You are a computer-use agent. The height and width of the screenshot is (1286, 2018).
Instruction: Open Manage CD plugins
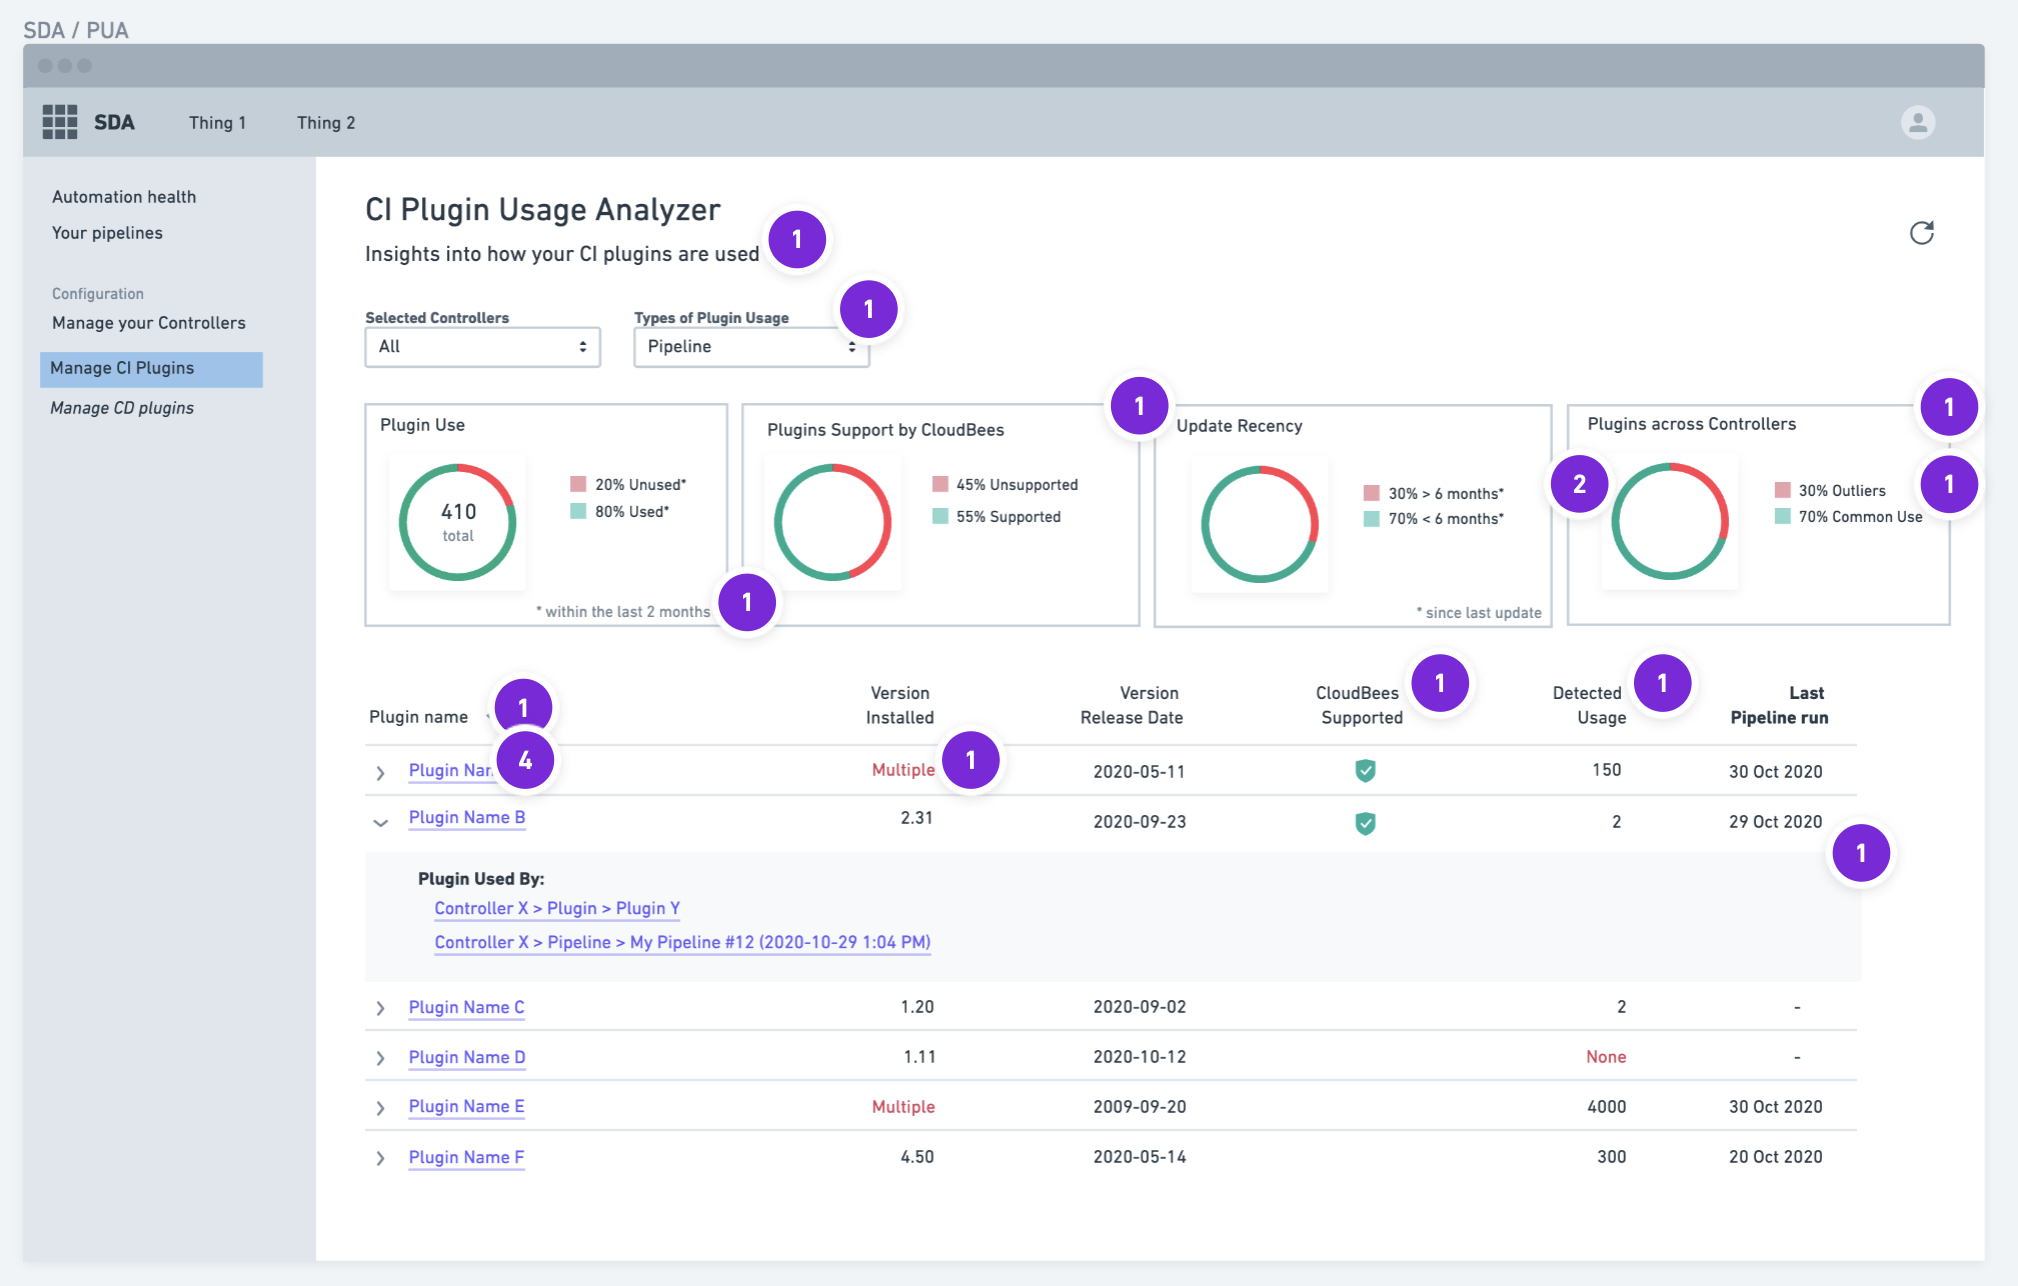point(122,408)
